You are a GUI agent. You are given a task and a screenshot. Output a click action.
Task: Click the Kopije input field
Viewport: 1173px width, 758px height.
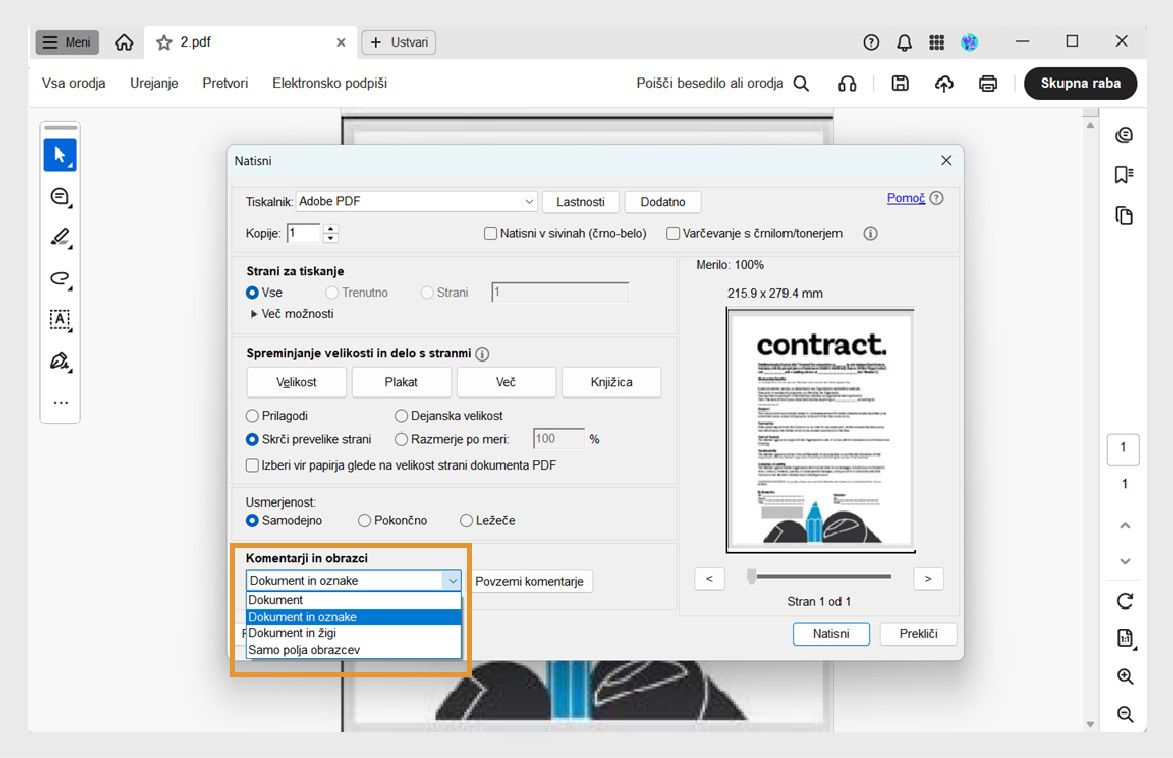click(304, 233)
